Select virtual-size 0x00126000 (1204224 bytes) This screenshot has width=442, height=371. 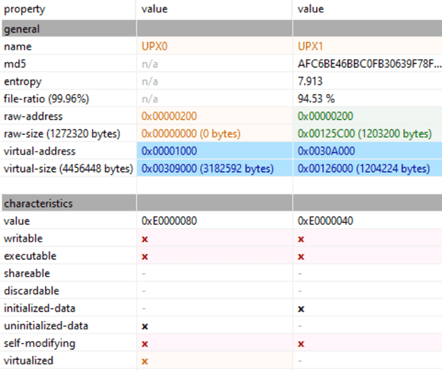tap(364, 169)
